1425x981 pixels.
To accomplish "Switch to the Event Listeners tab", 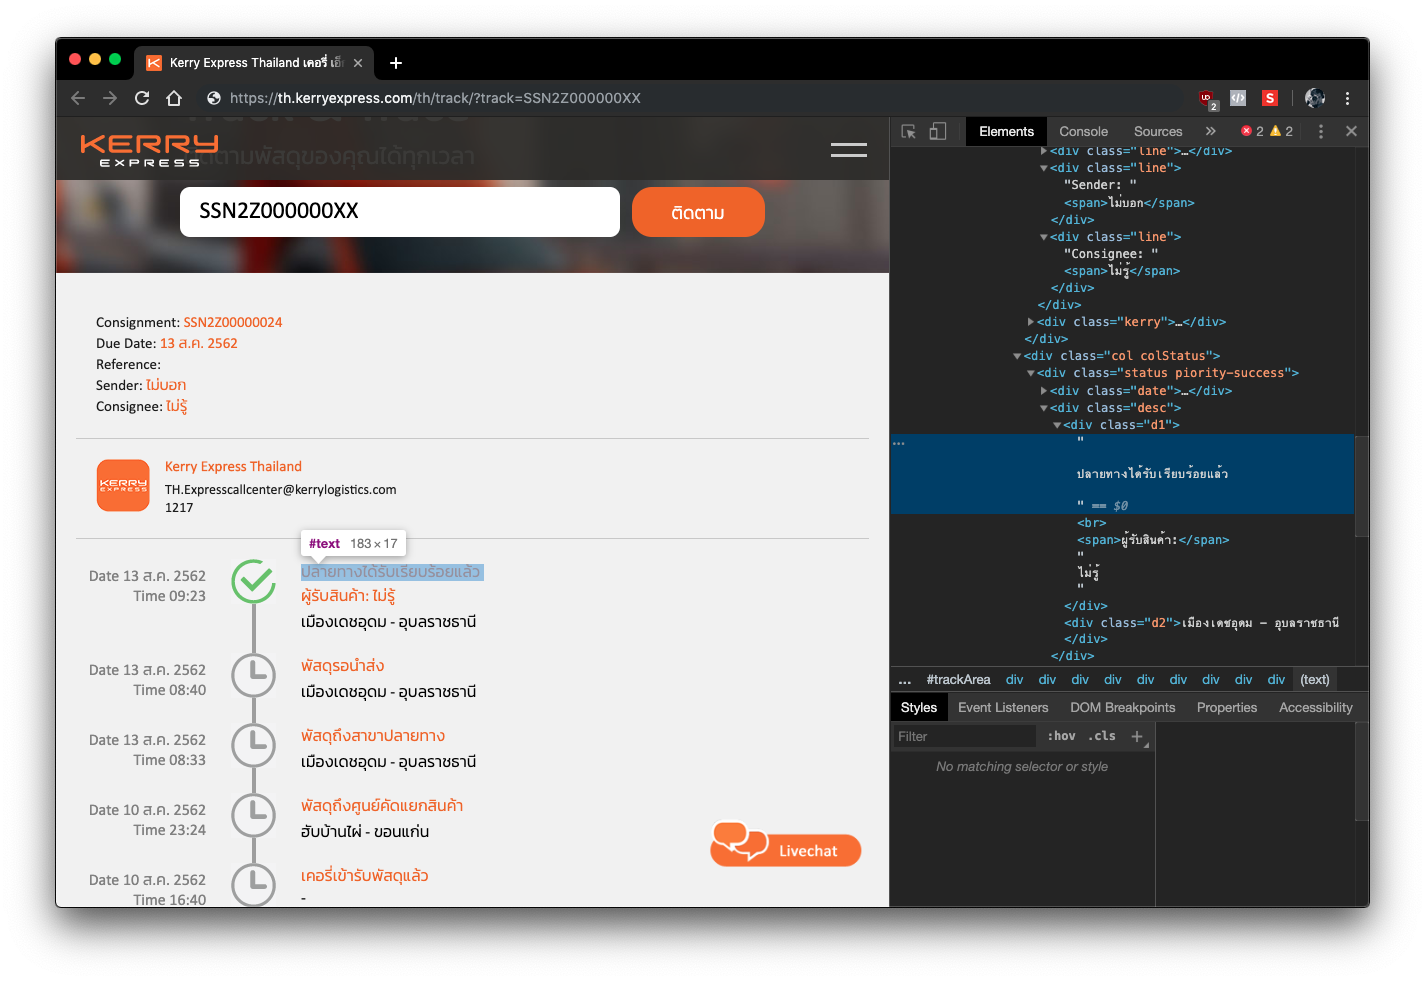I will click(x=1003, y=707).
